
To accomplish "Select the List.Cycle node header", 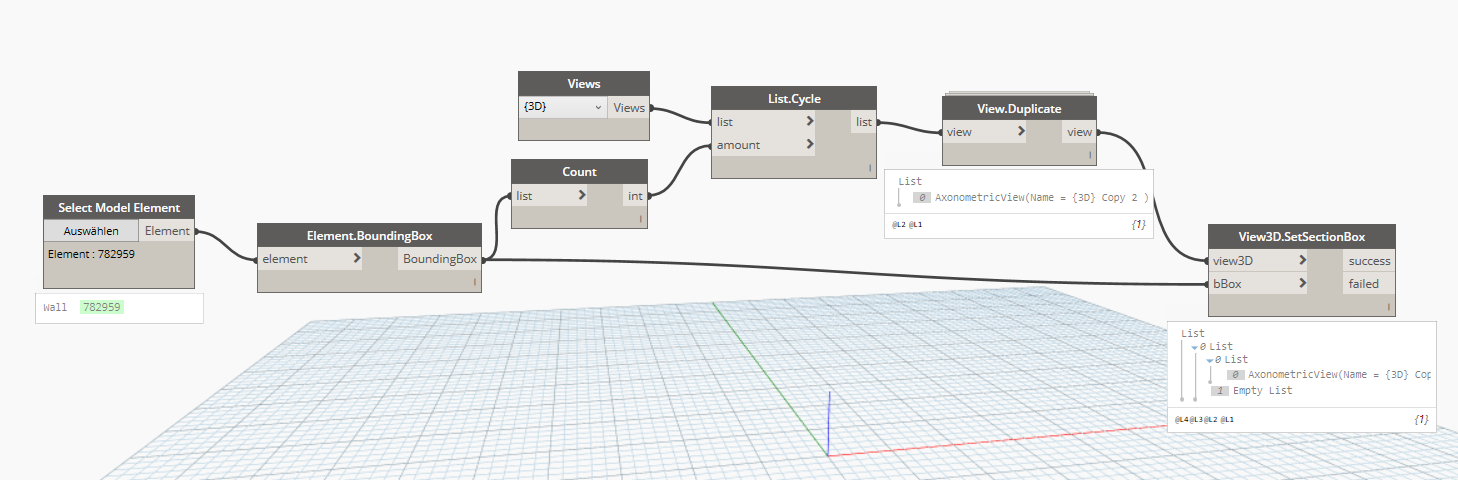I will click(x=794, y=98).
